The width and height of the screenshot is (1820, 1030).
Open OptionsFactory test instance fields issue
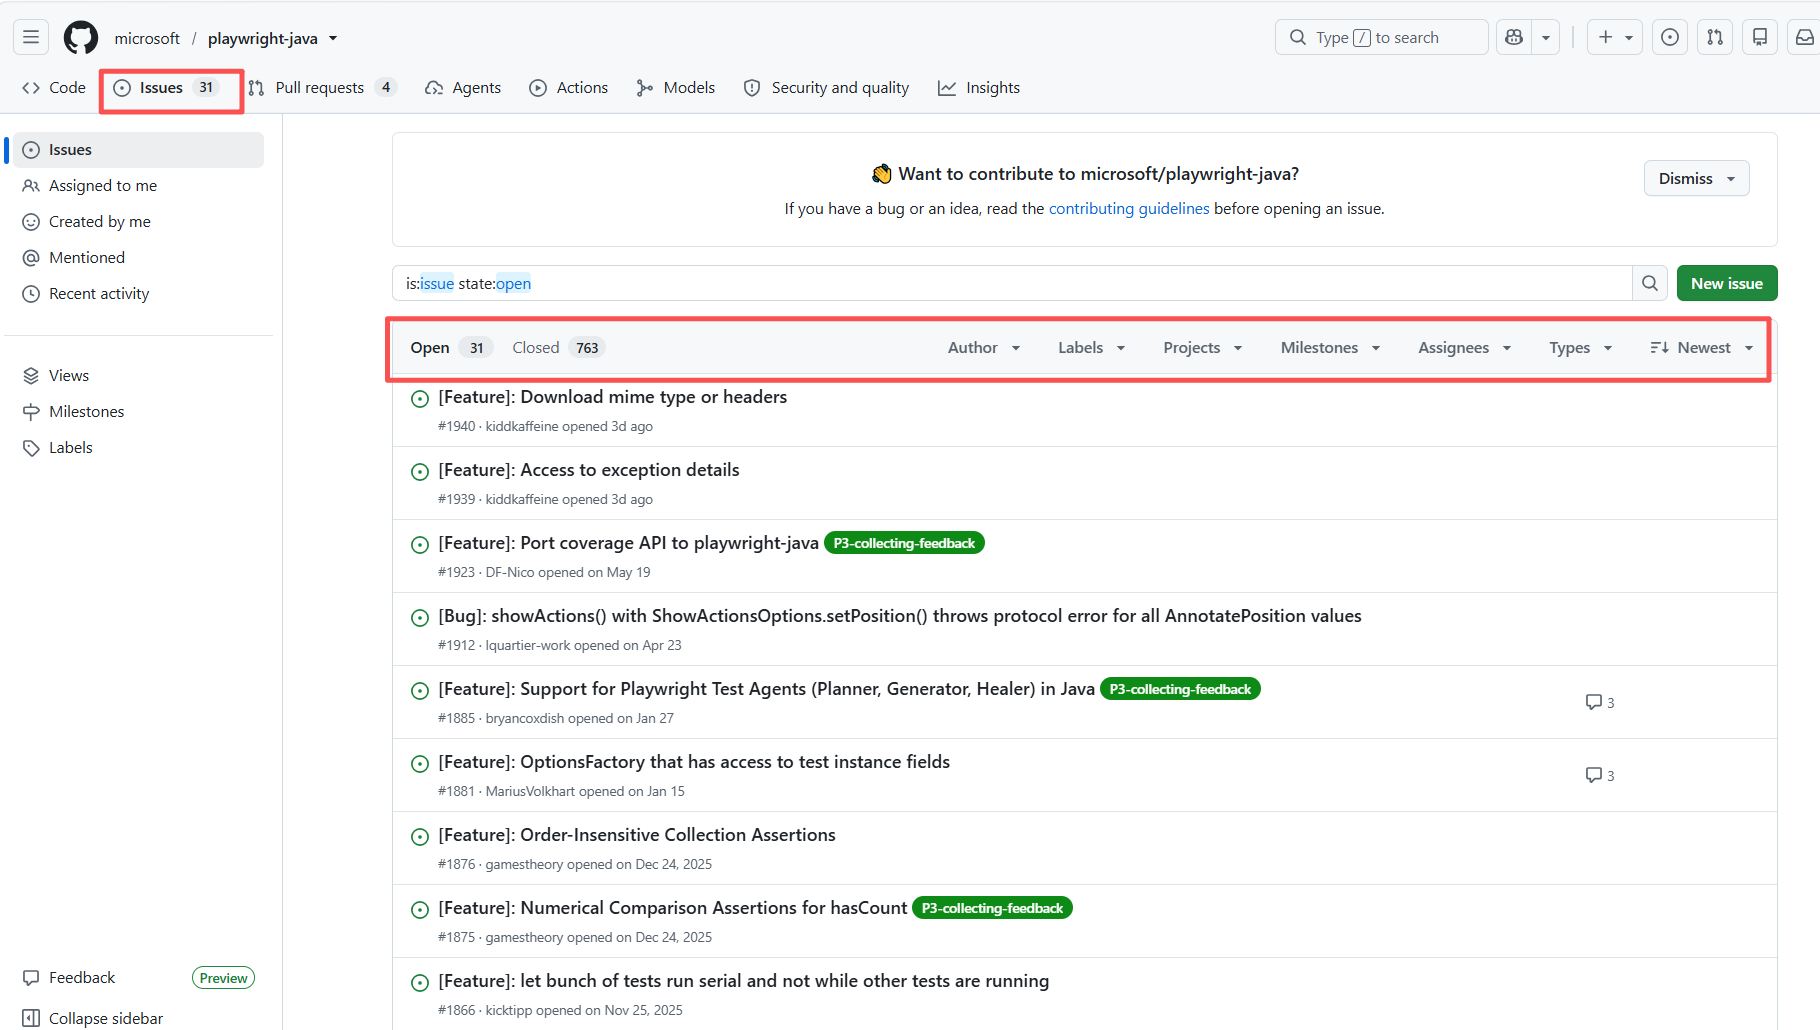point(694,762)
